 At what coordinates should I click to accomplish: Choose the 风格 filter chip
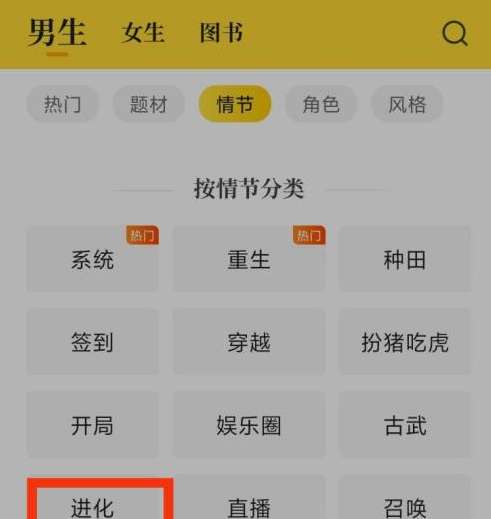pos(407,104)
